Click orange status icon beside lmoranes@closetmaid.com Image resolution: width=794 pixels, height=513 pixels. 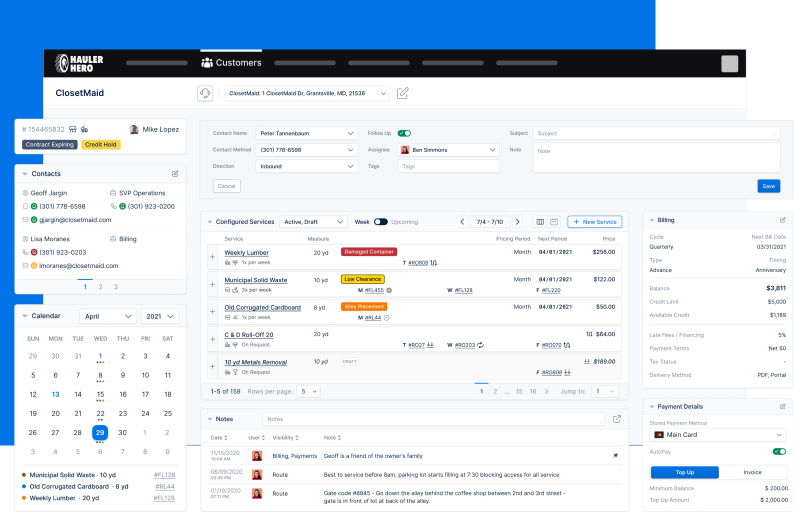34,266
